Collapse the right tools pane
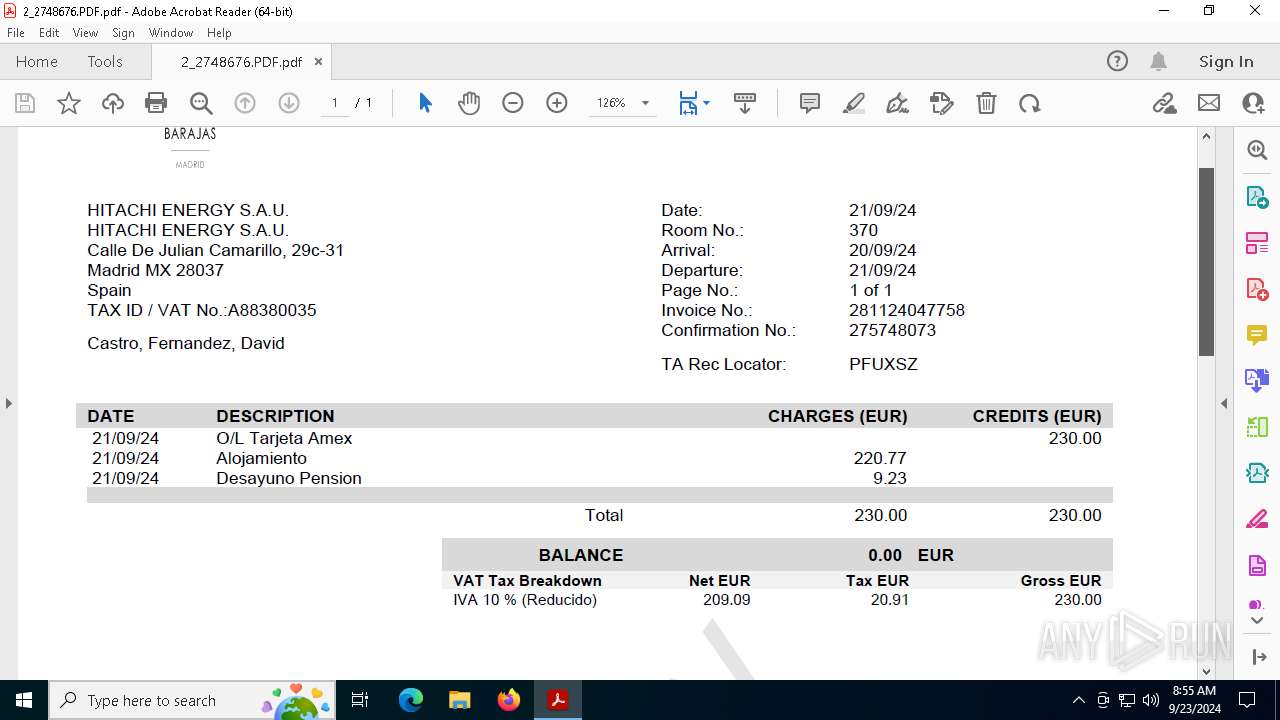Screen dimensions: 1280x720 pos(1258,657)
